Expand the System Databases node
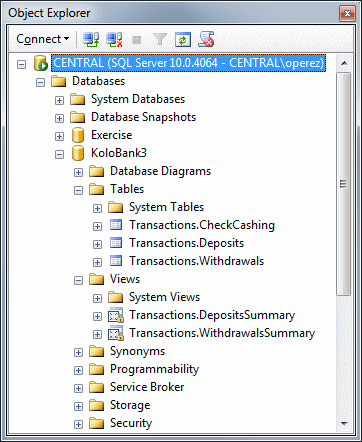This screenshot has width=362, height=442. pos(59,100)
